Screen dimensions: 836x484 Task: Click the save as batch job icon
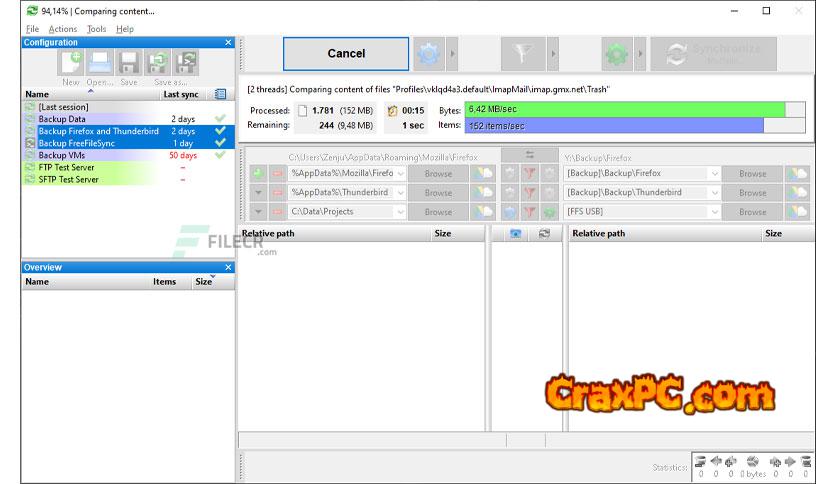[x=186, y=63]
